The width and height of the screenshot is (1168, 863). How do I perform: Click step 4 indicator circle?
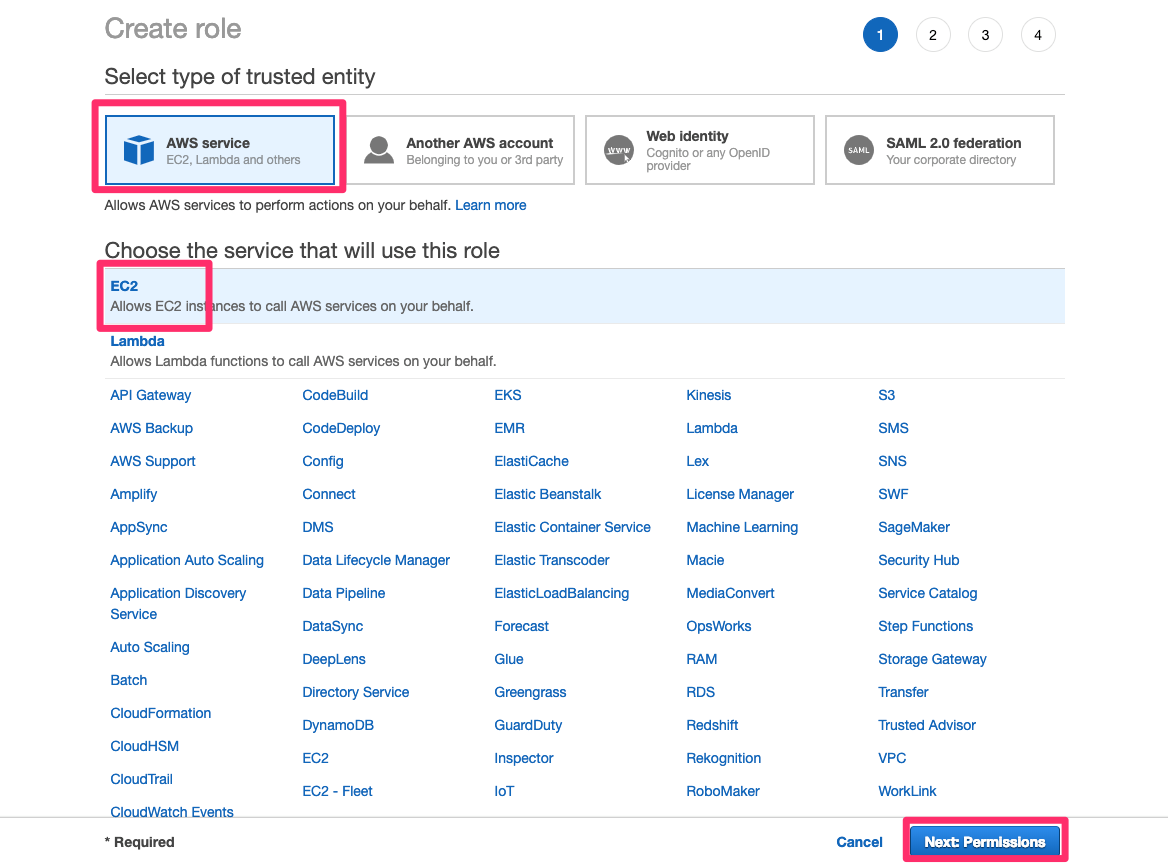coord(1038,34)
